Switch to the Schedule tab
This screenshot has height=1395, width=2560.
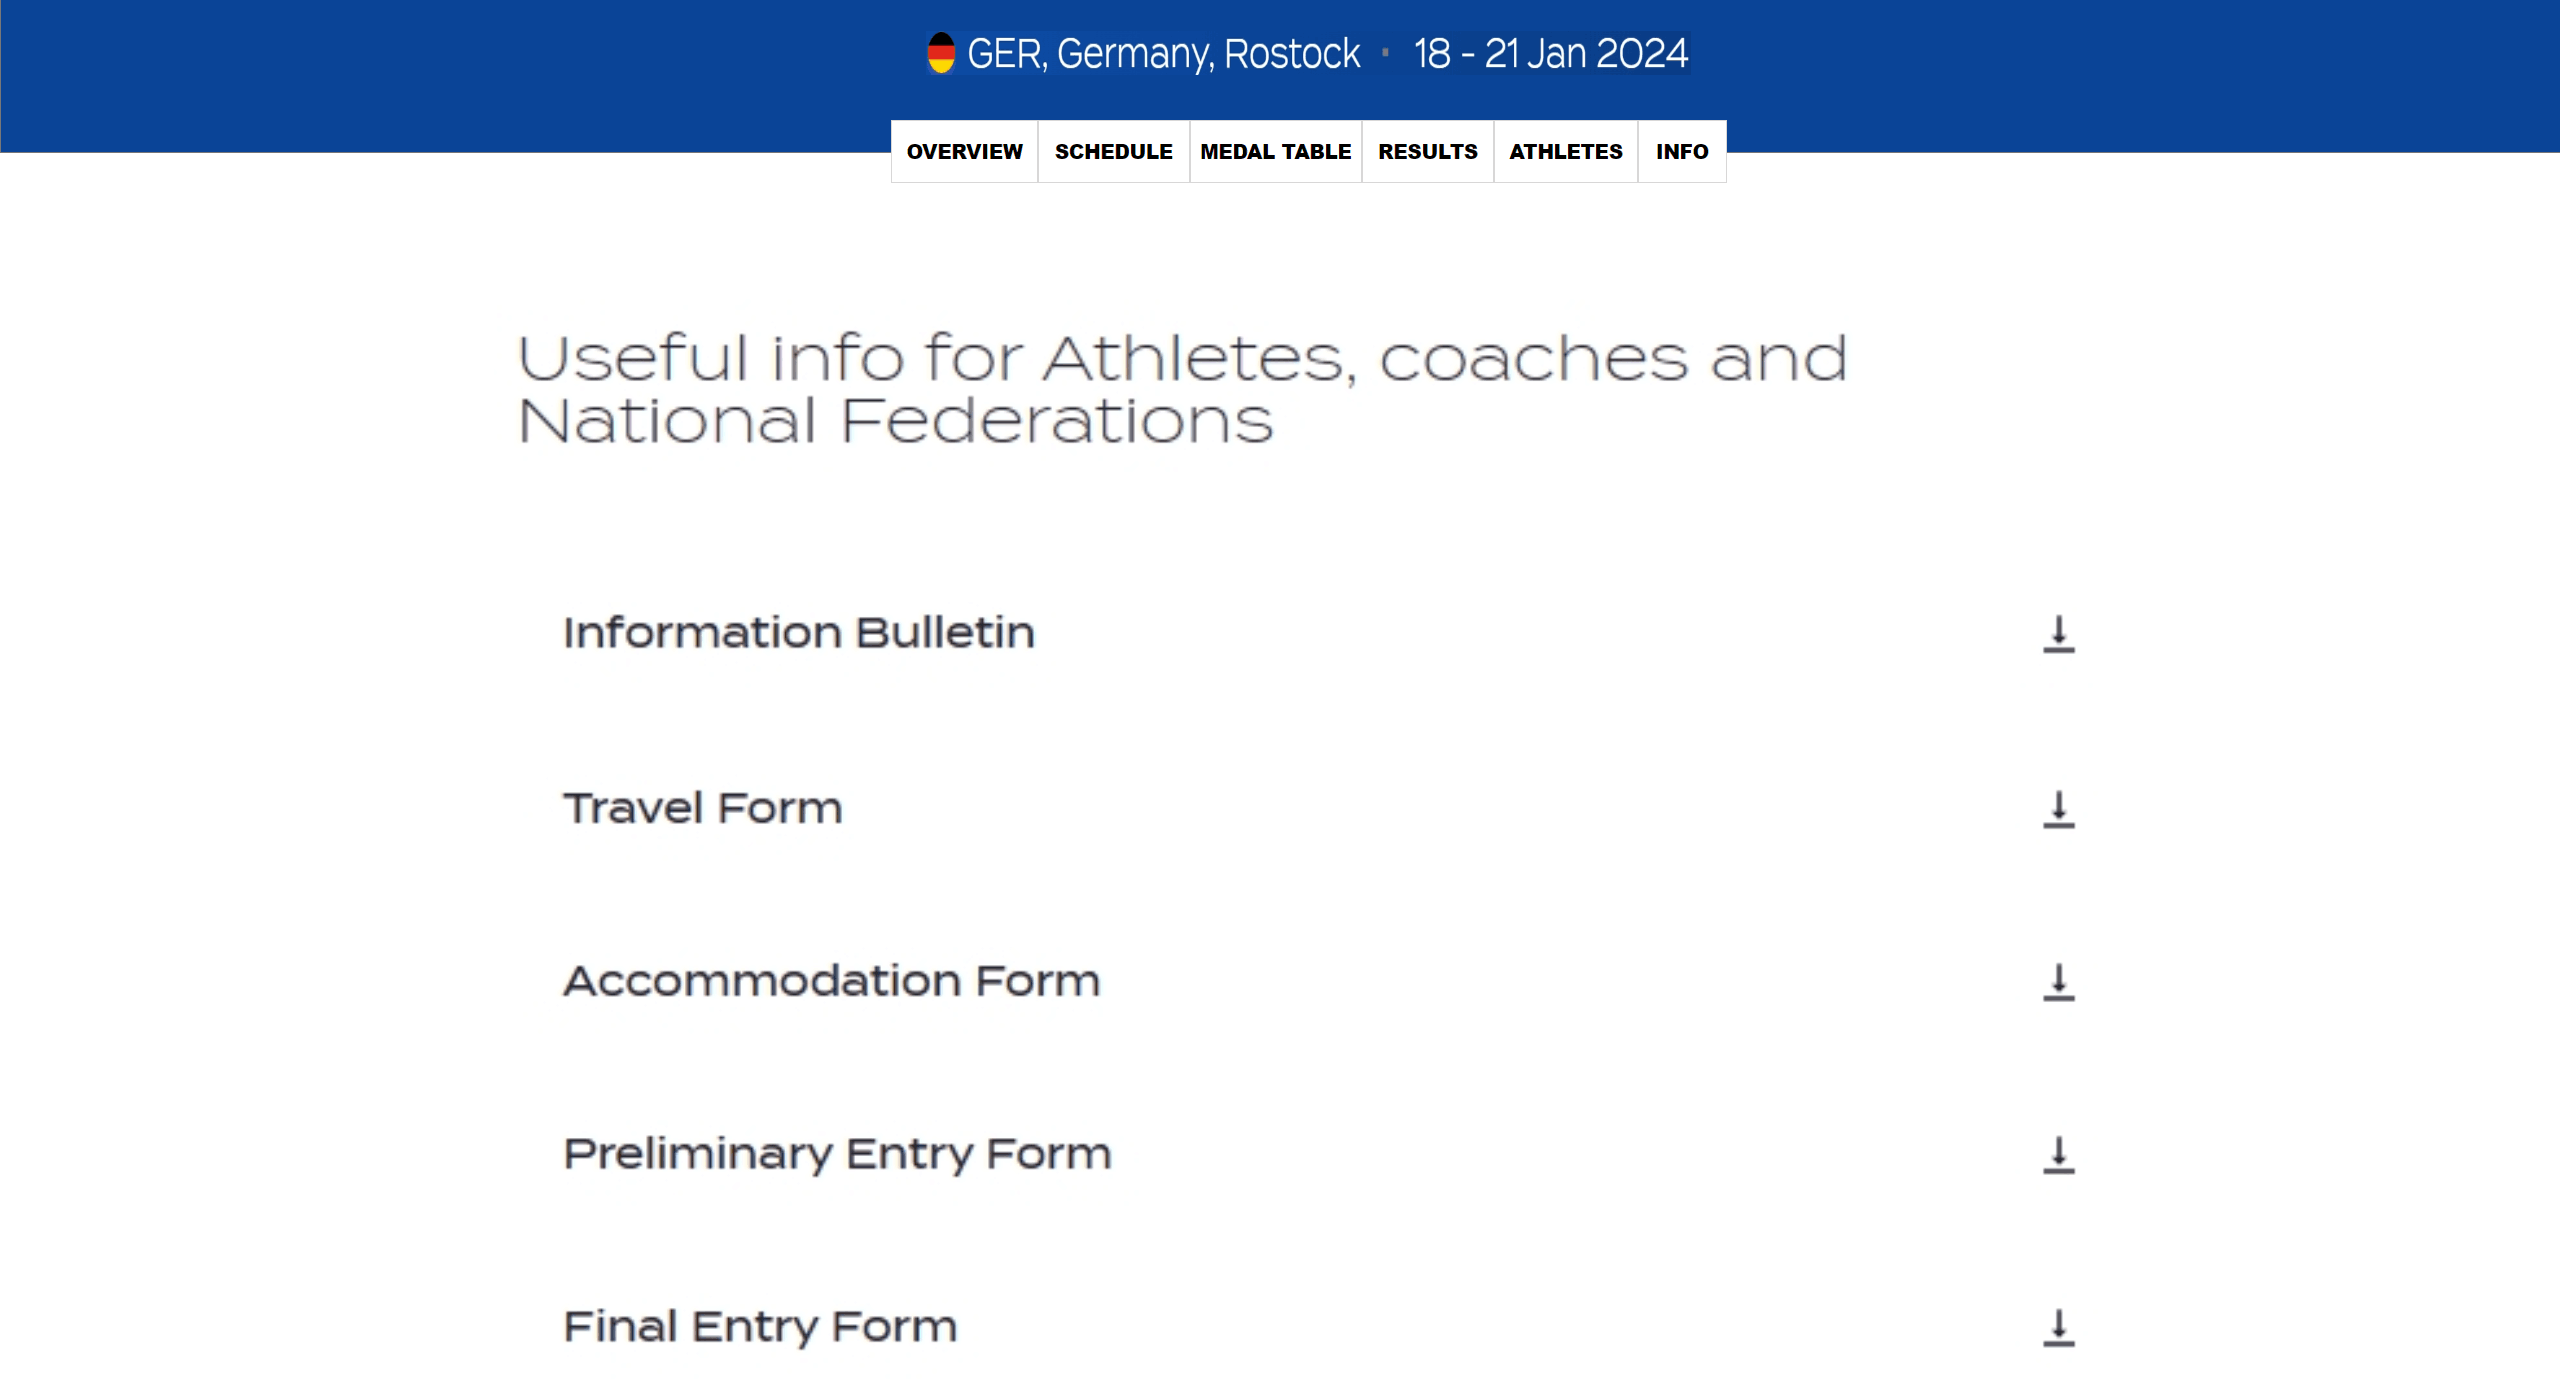pyautogui.click(x=1113, y=152)
